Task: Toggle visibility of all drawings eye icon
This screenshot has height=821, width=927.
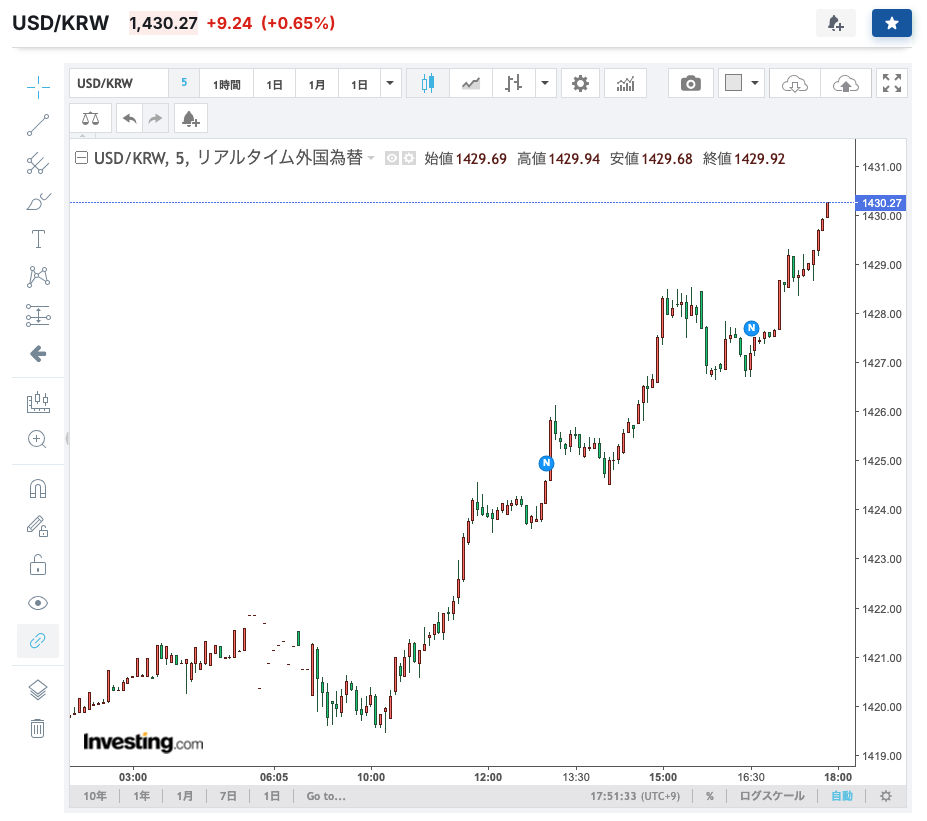Action: pos(38,603)
